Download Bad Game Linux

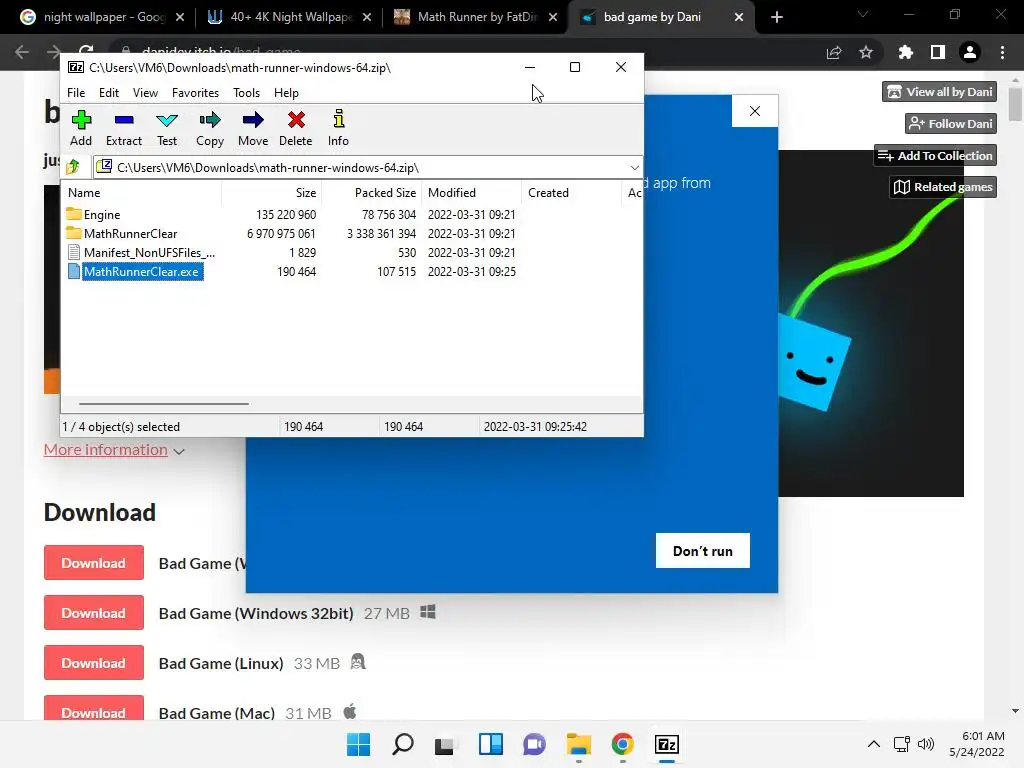(x=93, y=663)
